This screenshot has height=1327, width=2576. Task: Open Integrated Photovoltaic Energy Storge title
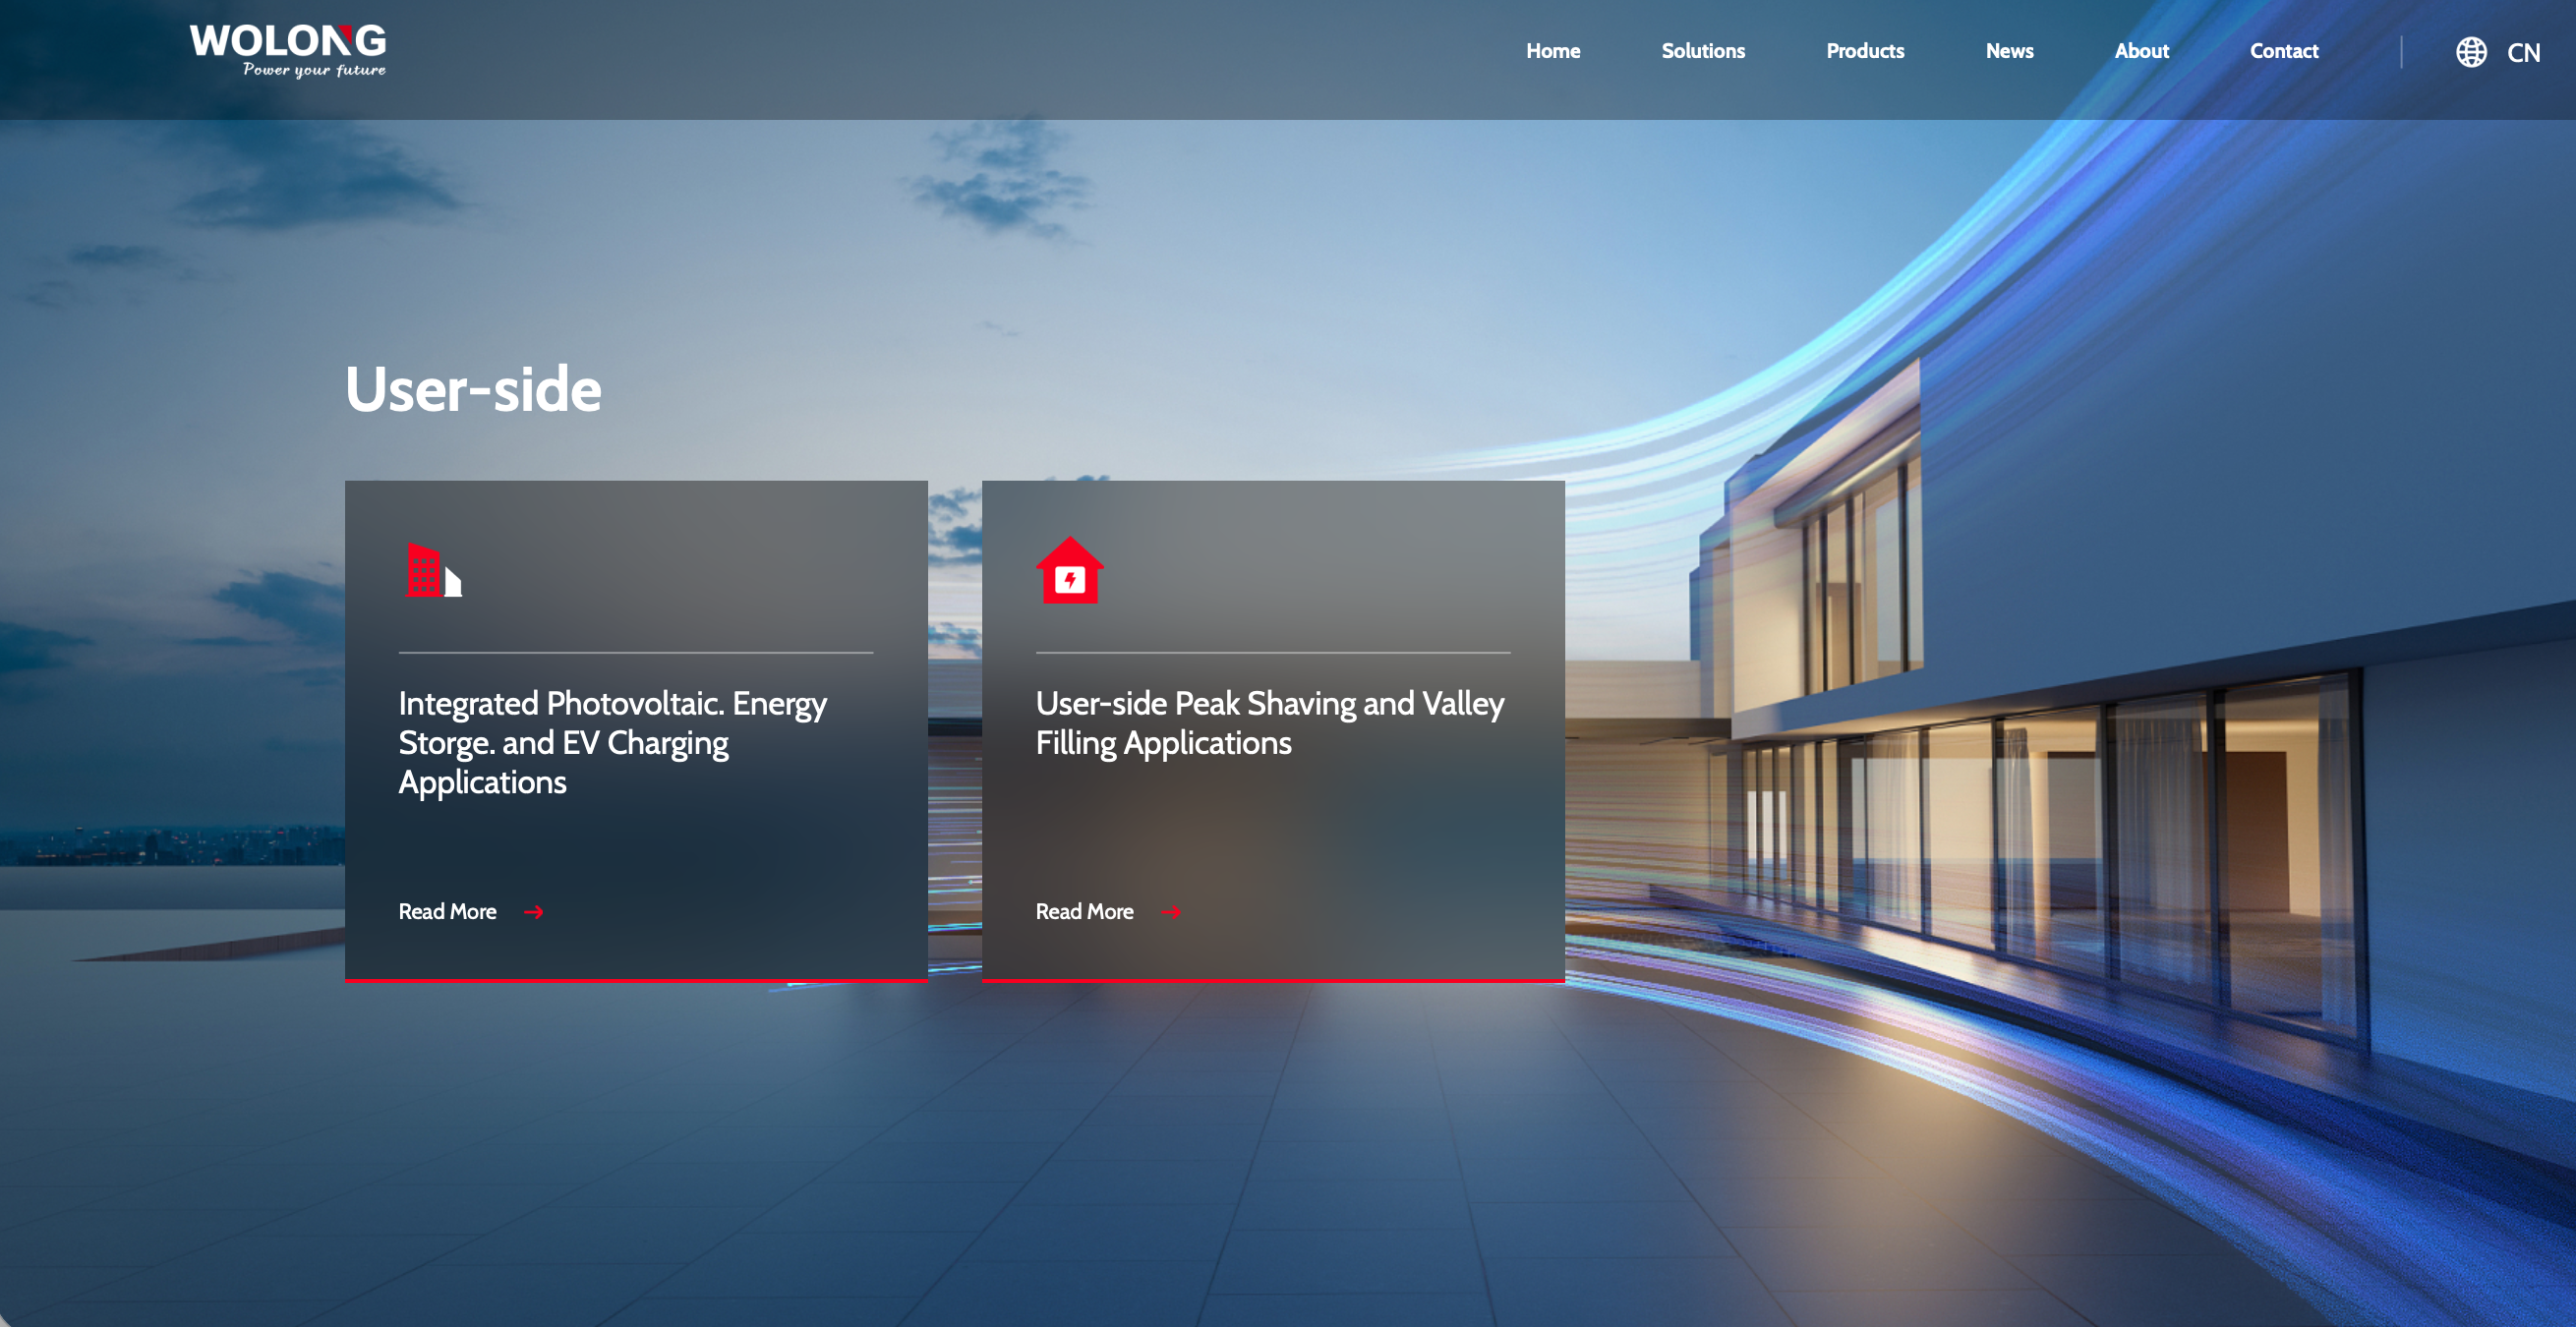point(613,743)
